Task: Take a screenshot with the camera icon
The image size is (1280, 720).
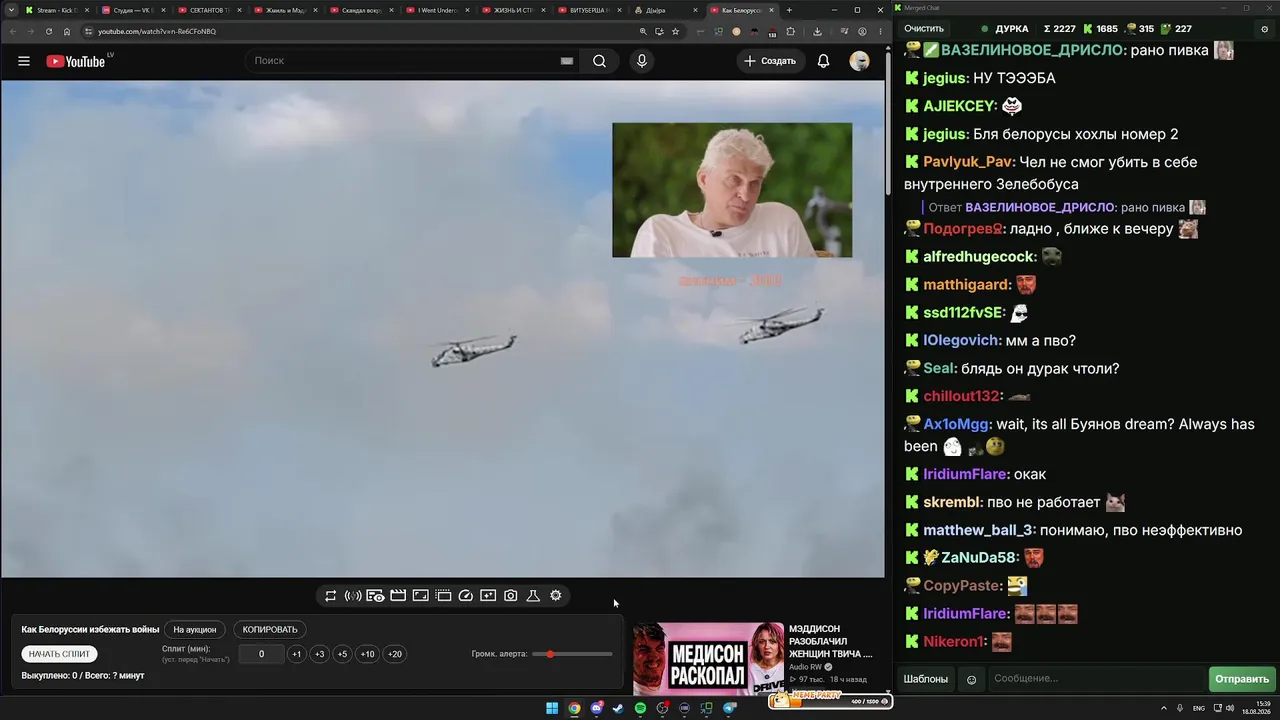Action: (x=511, y=596)
